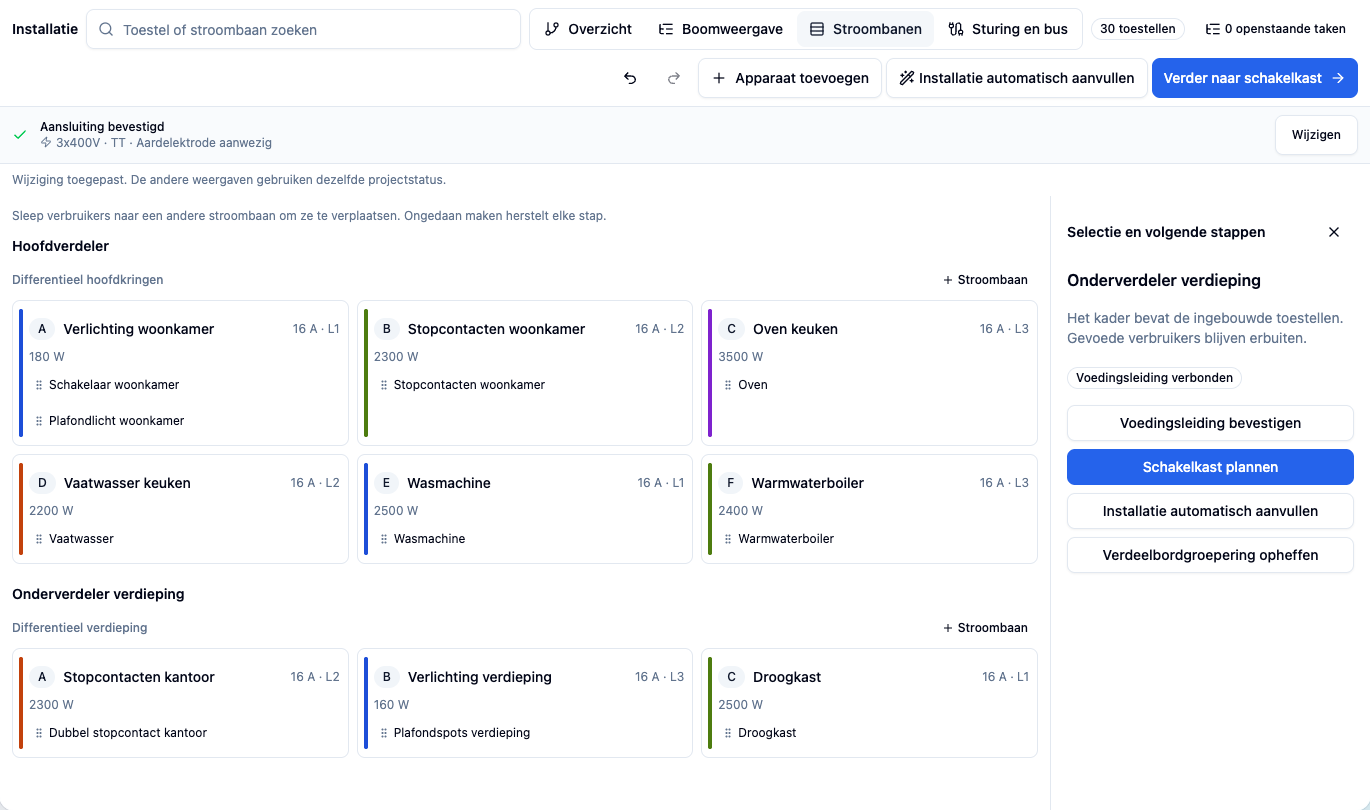Click the drag handle beside Vaatwasser
This screenshot has height=810, width=1370.
pyautogui.click(x=38, y=539)
